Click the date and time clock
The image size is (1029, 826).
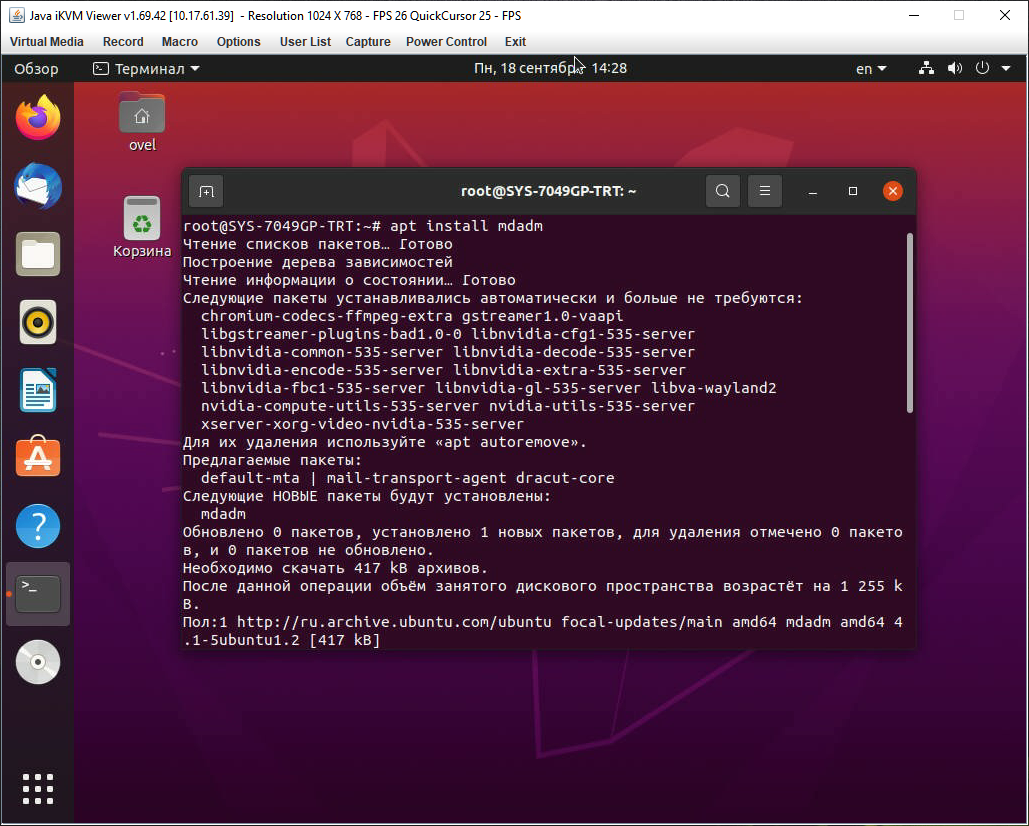tap(550, 68)
